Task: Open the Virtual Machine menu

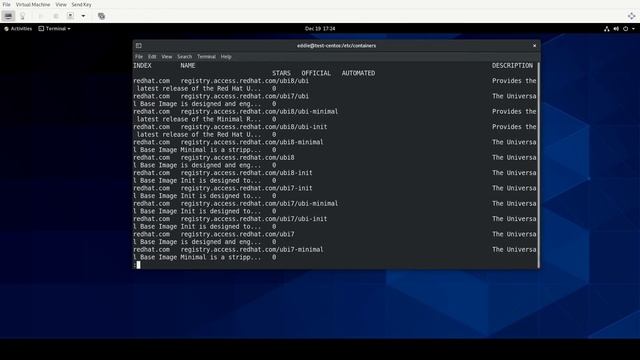Action: (x=33, y=4)
